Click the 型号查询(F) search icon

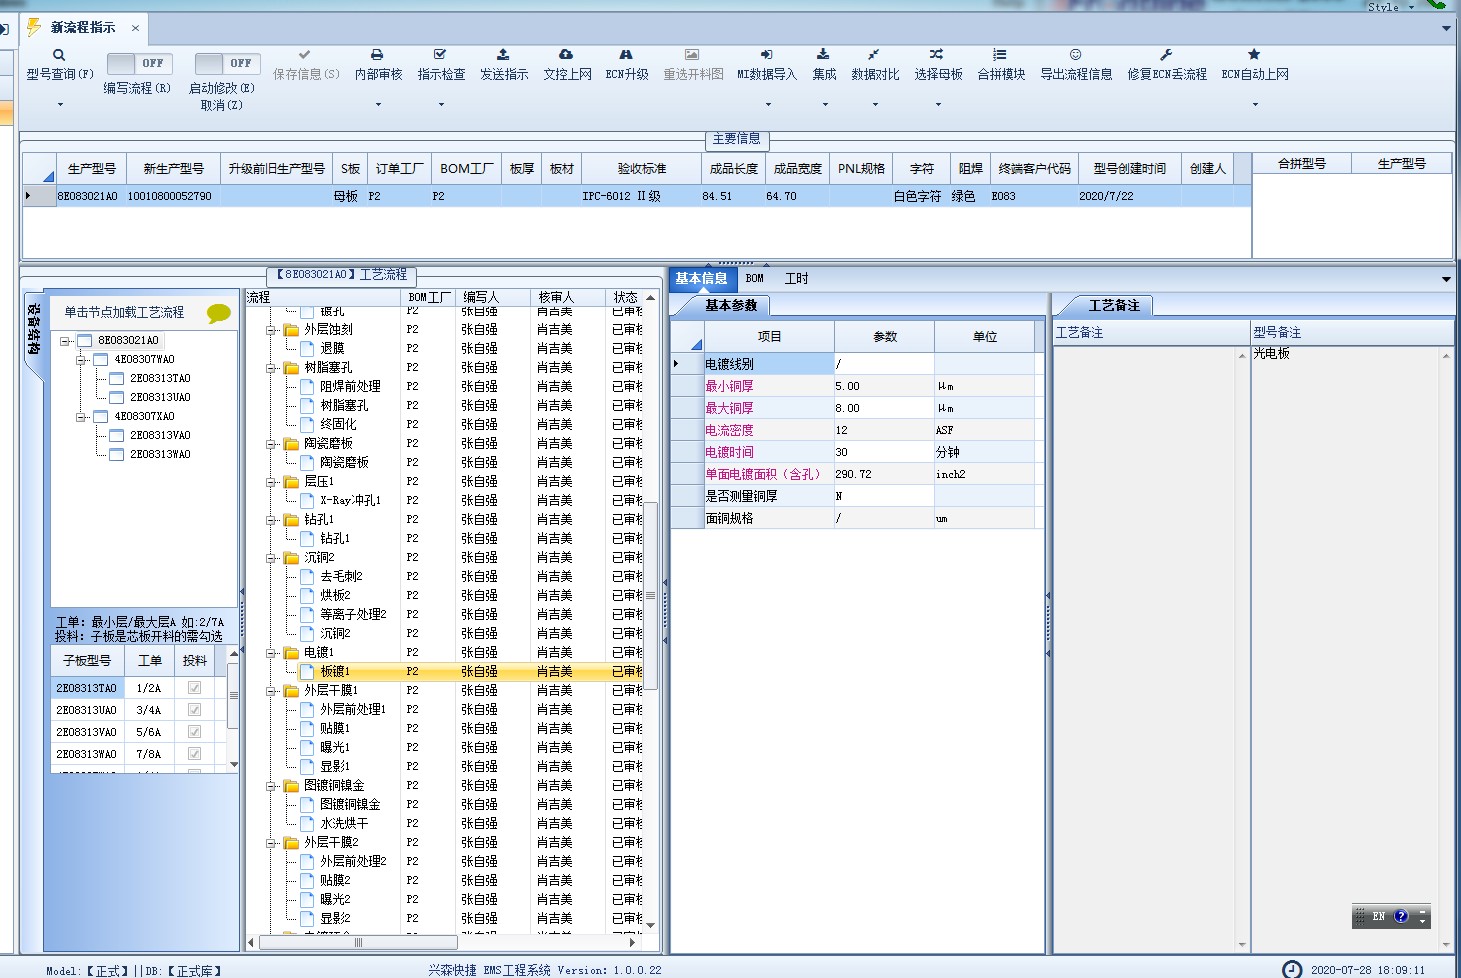pyautogui.click(x=59, y=55)
